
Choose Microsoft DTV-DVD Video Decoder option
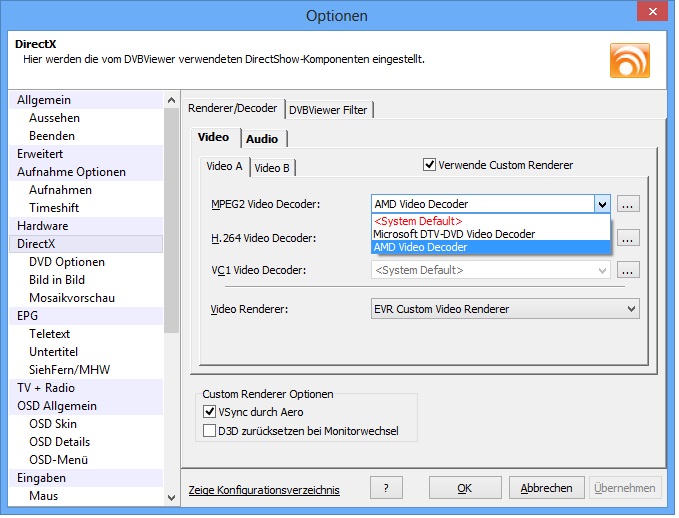493,235
